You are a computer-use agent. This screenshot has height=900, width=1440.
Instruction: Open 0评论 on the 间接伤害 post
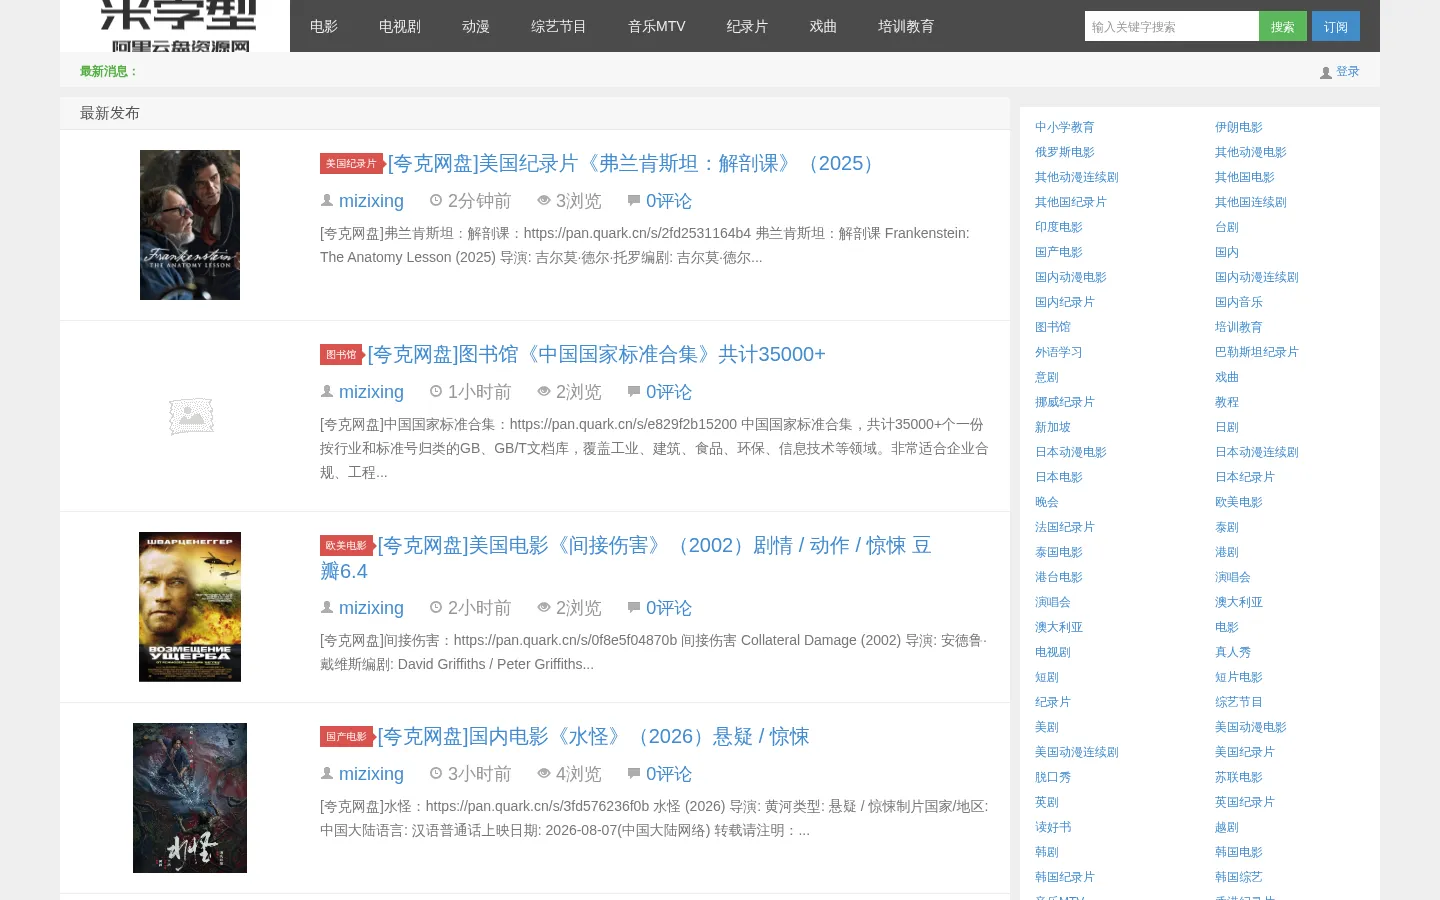point(669,608)
